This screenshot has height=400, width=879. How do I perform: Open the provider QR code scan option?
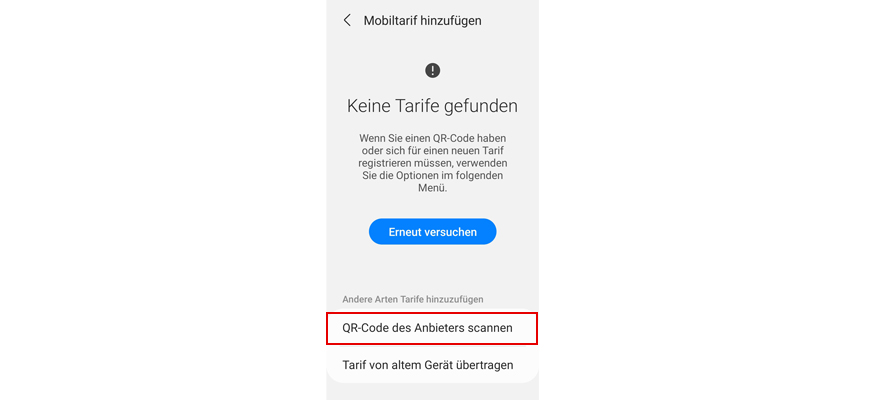(432, 328)
